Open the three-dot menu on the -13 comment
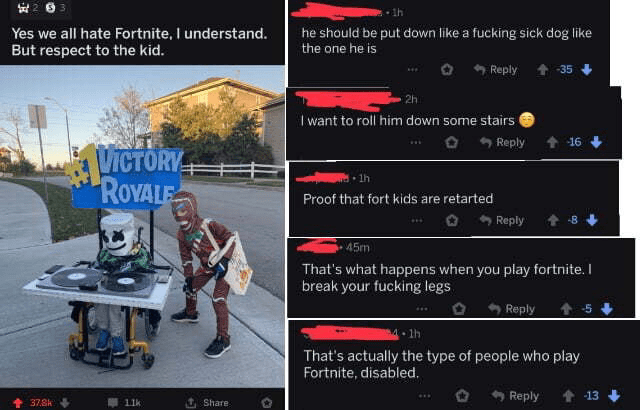The width and height of the screenshot is (640, 410). pos(424,396)
